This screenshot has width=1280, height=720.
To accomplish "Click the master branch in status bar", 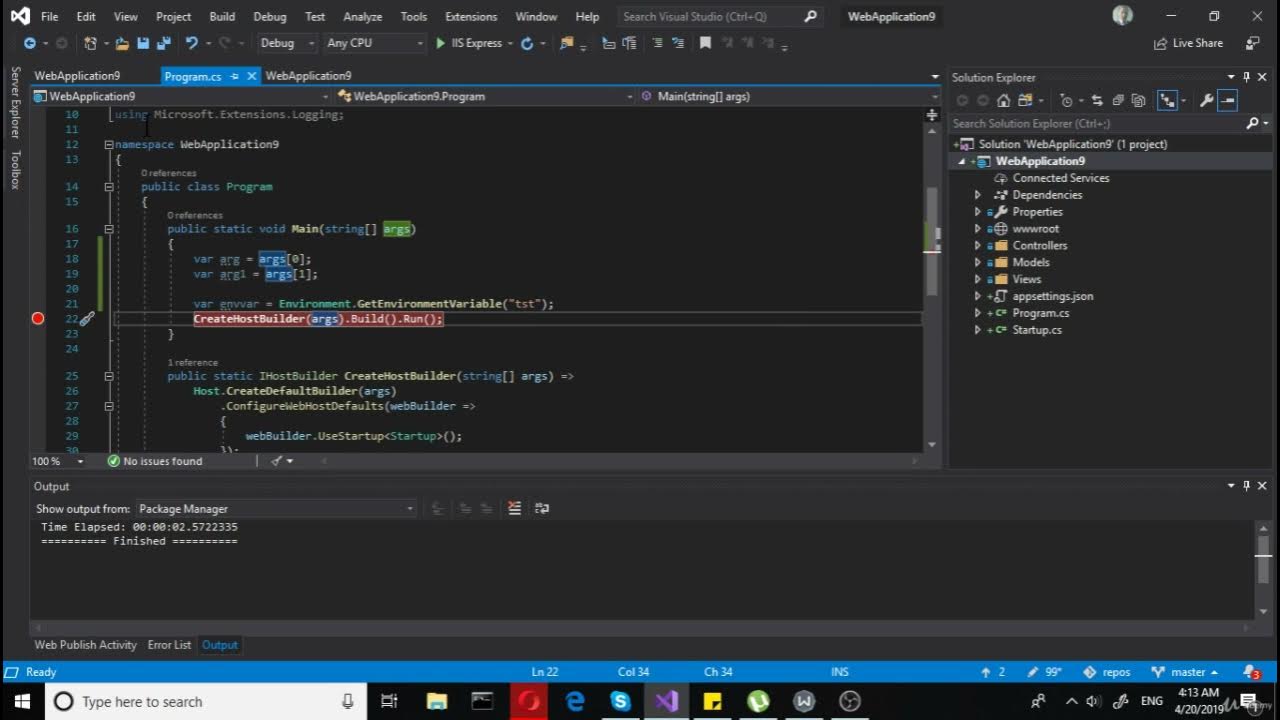I will (x=1185, y=672).
